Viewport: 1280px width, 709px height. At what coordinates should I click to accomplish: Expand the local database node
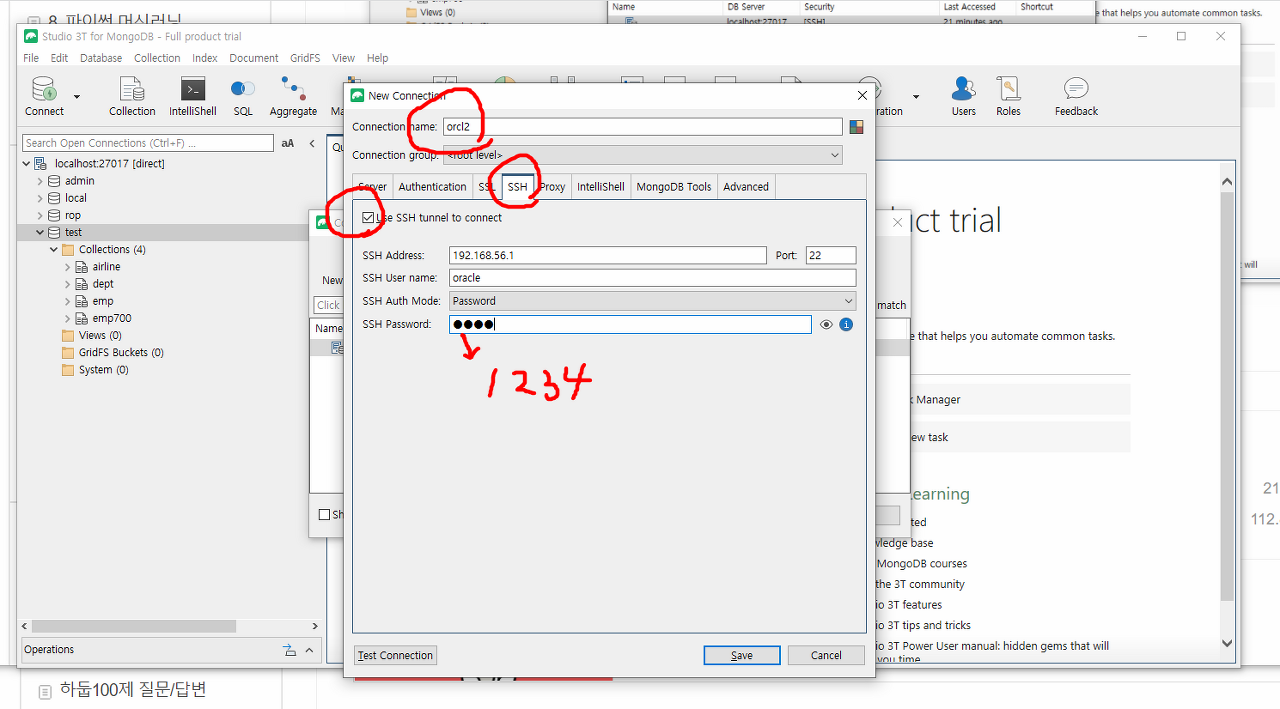click(41, 198)
